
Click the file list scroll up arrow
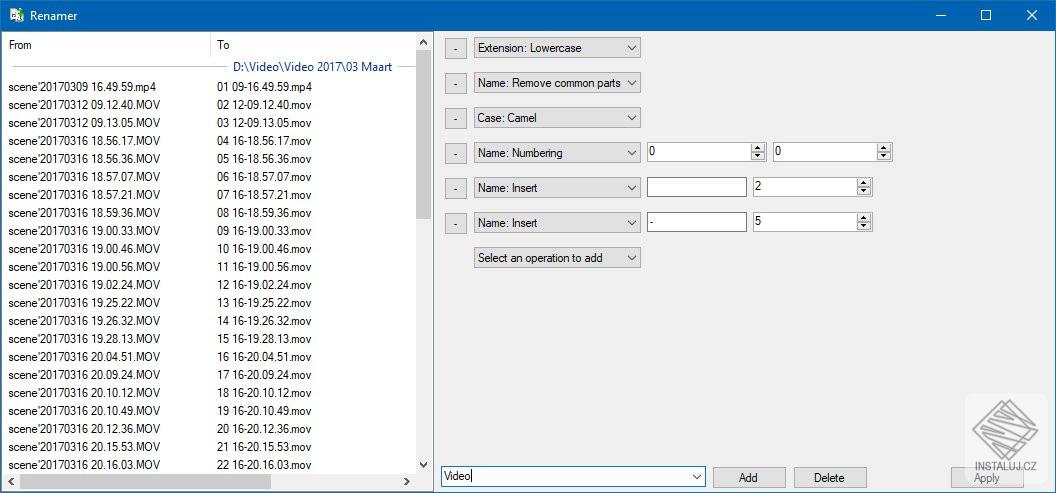tap(424, 42)
